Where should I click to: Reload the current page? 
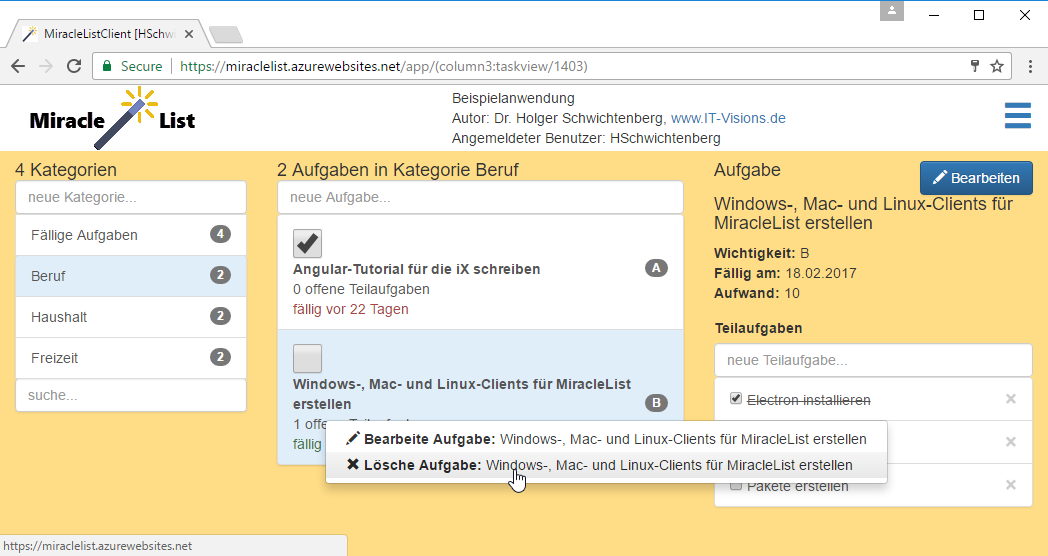74,66
